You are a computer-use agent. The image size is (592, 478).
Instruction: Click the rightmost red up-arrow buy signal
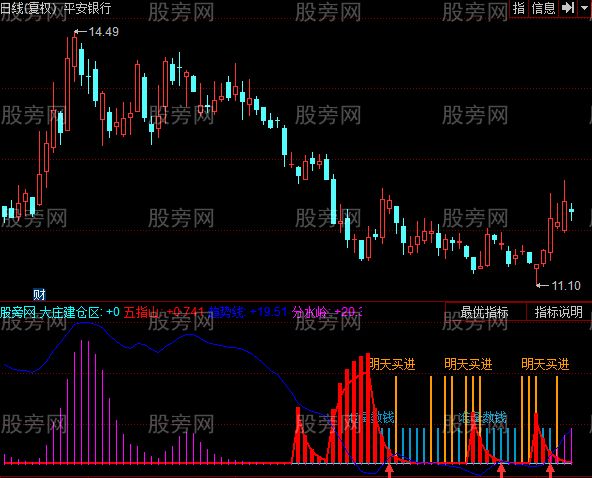point(550,471)
